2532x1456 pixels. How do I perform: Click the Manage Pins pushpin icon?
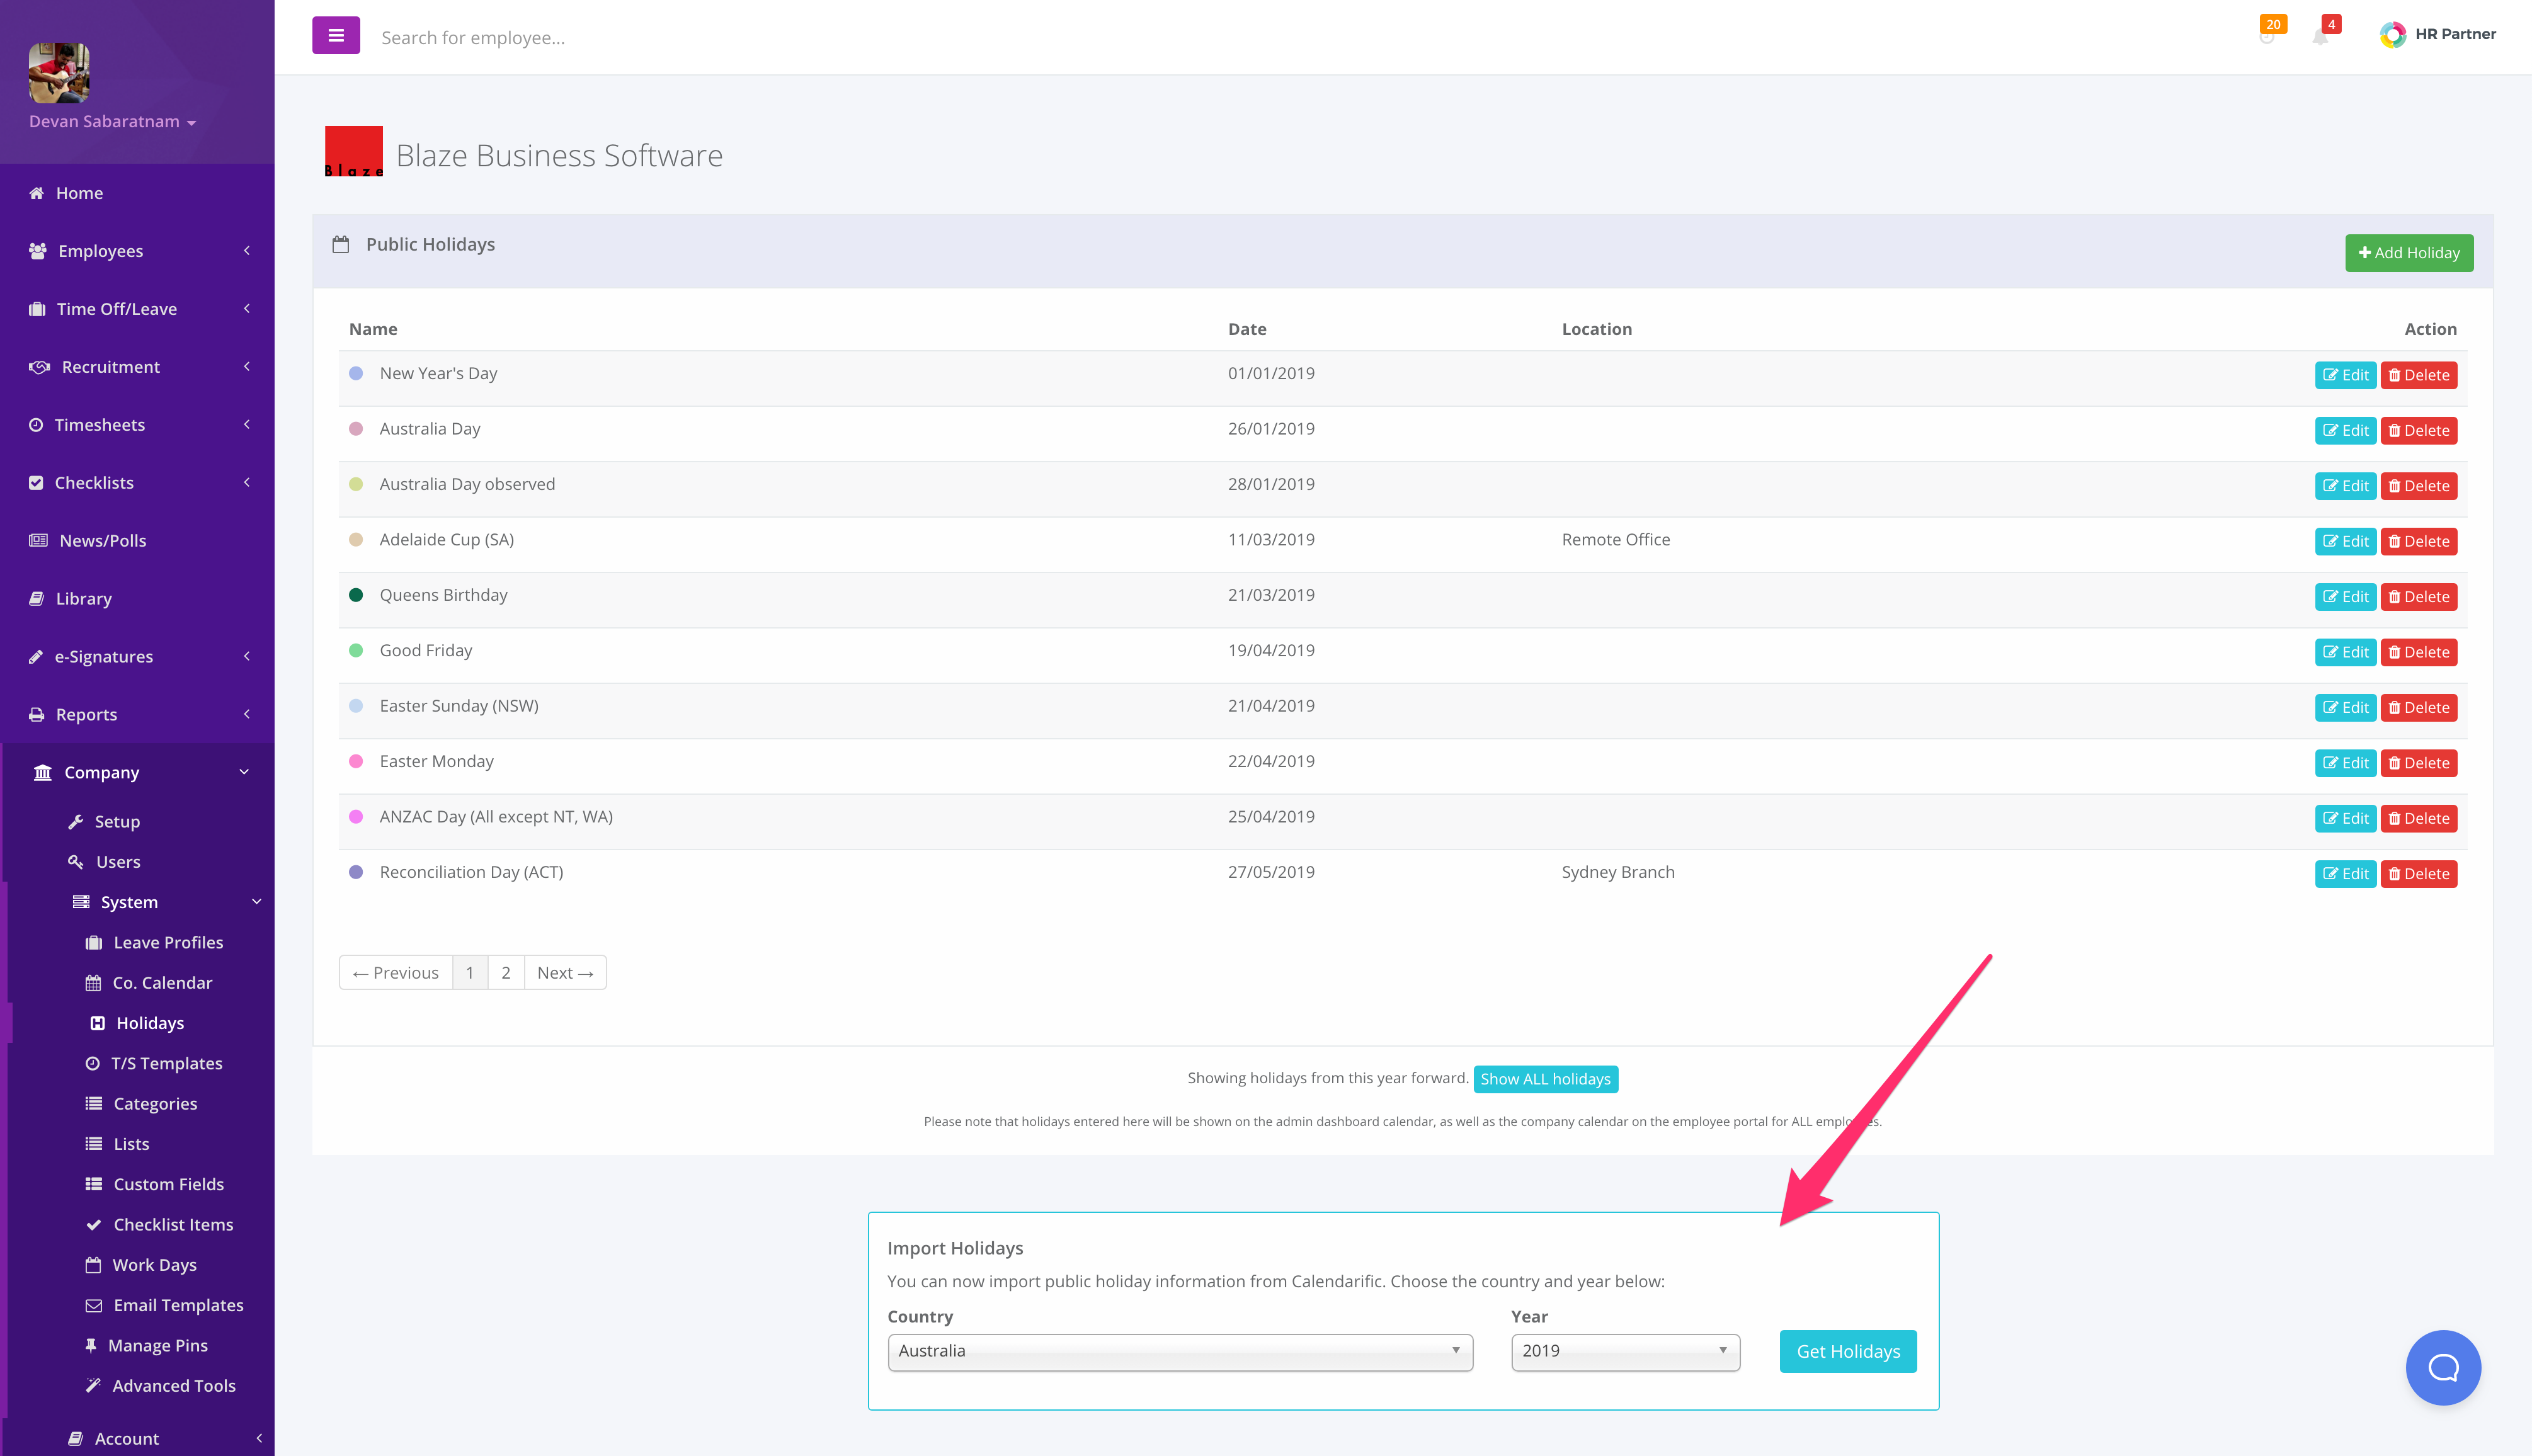coord(91,1346)
